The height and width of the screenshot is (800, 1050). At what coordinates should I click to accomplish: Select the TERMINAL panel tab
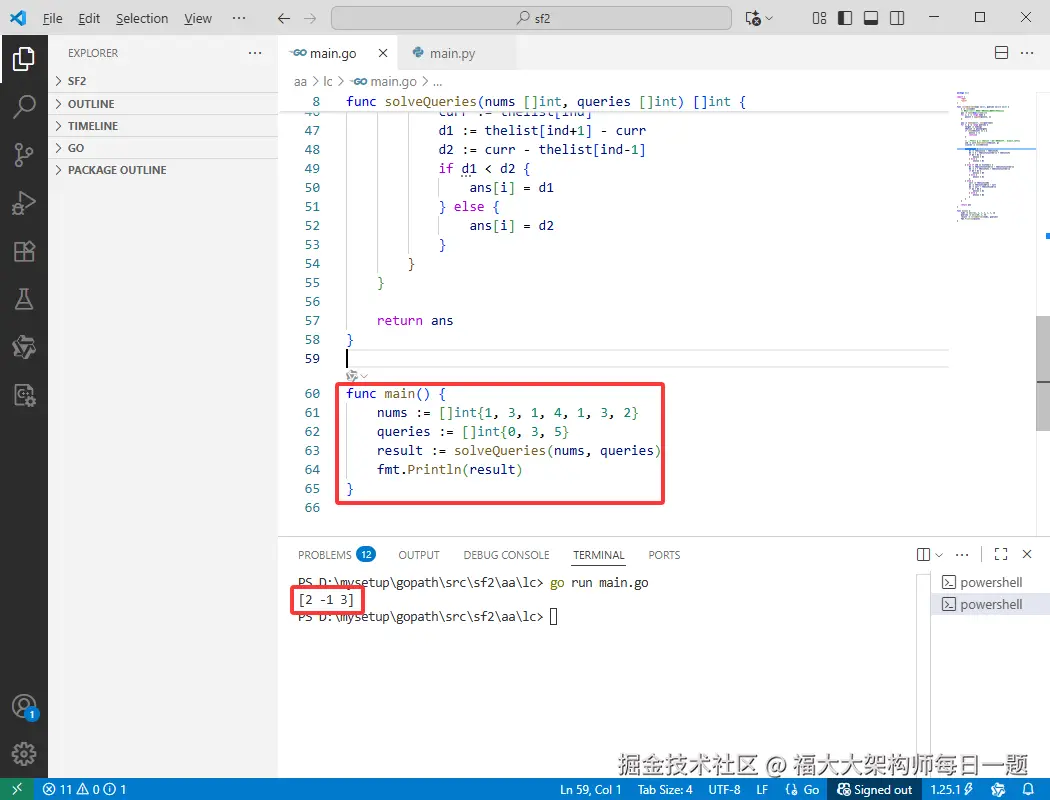click(599, 555)
